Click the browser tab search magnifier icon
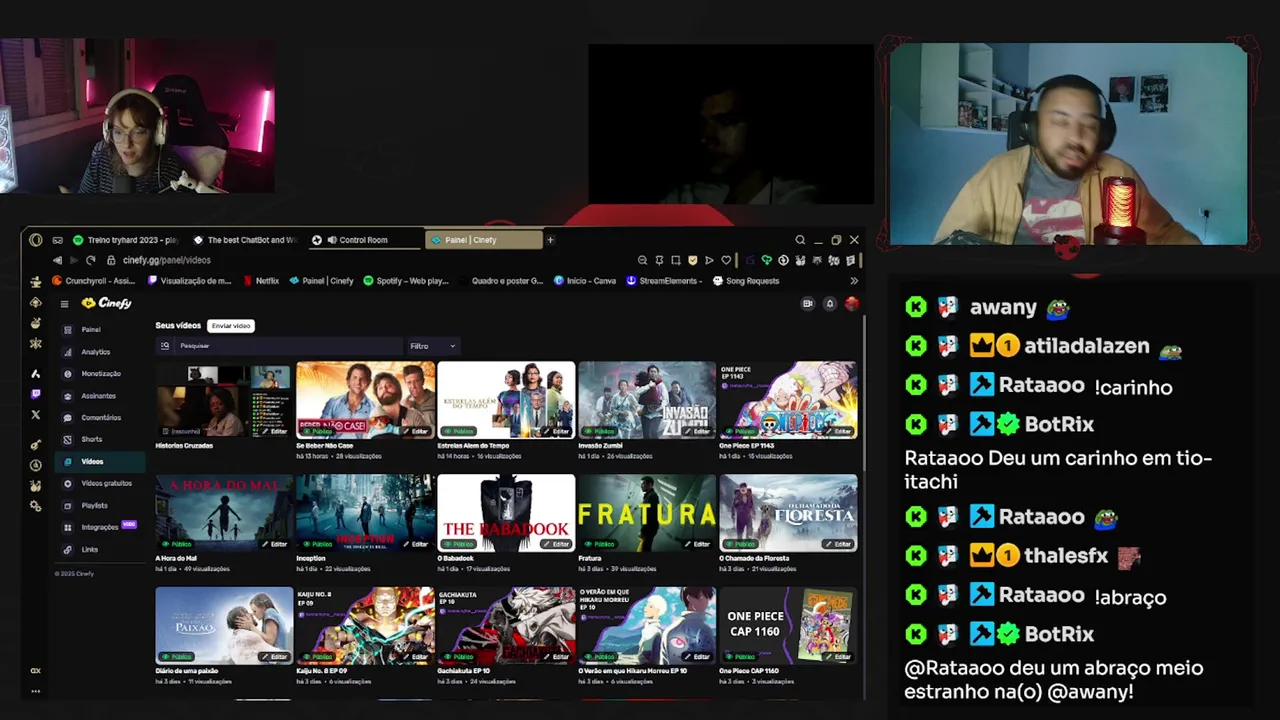Viewport: 1280px width, 720px height. point(800,240)
